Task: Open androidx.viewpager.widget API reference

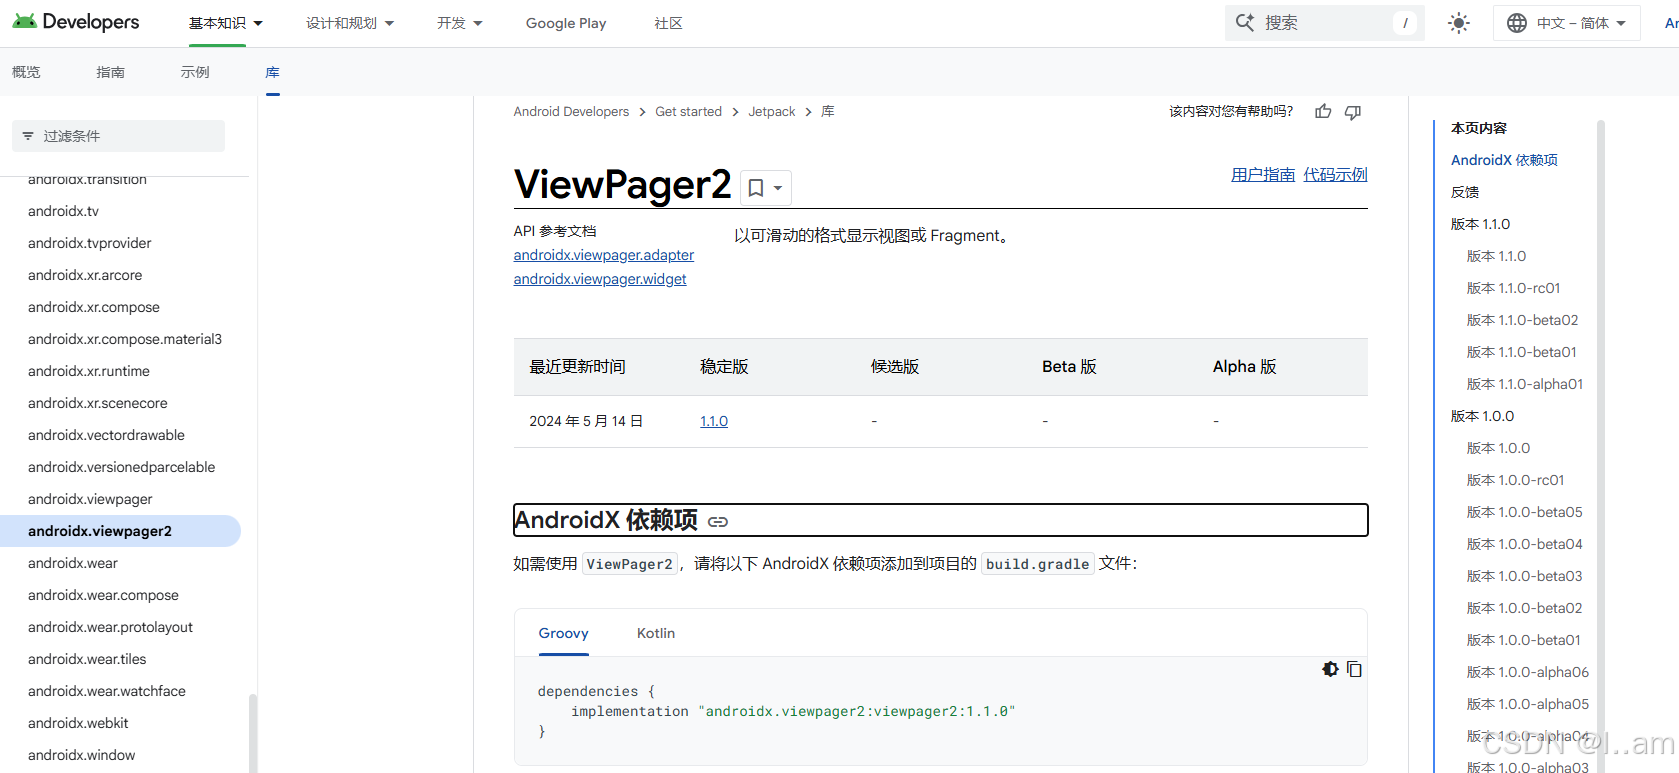Action: click(x=600, y=279)
